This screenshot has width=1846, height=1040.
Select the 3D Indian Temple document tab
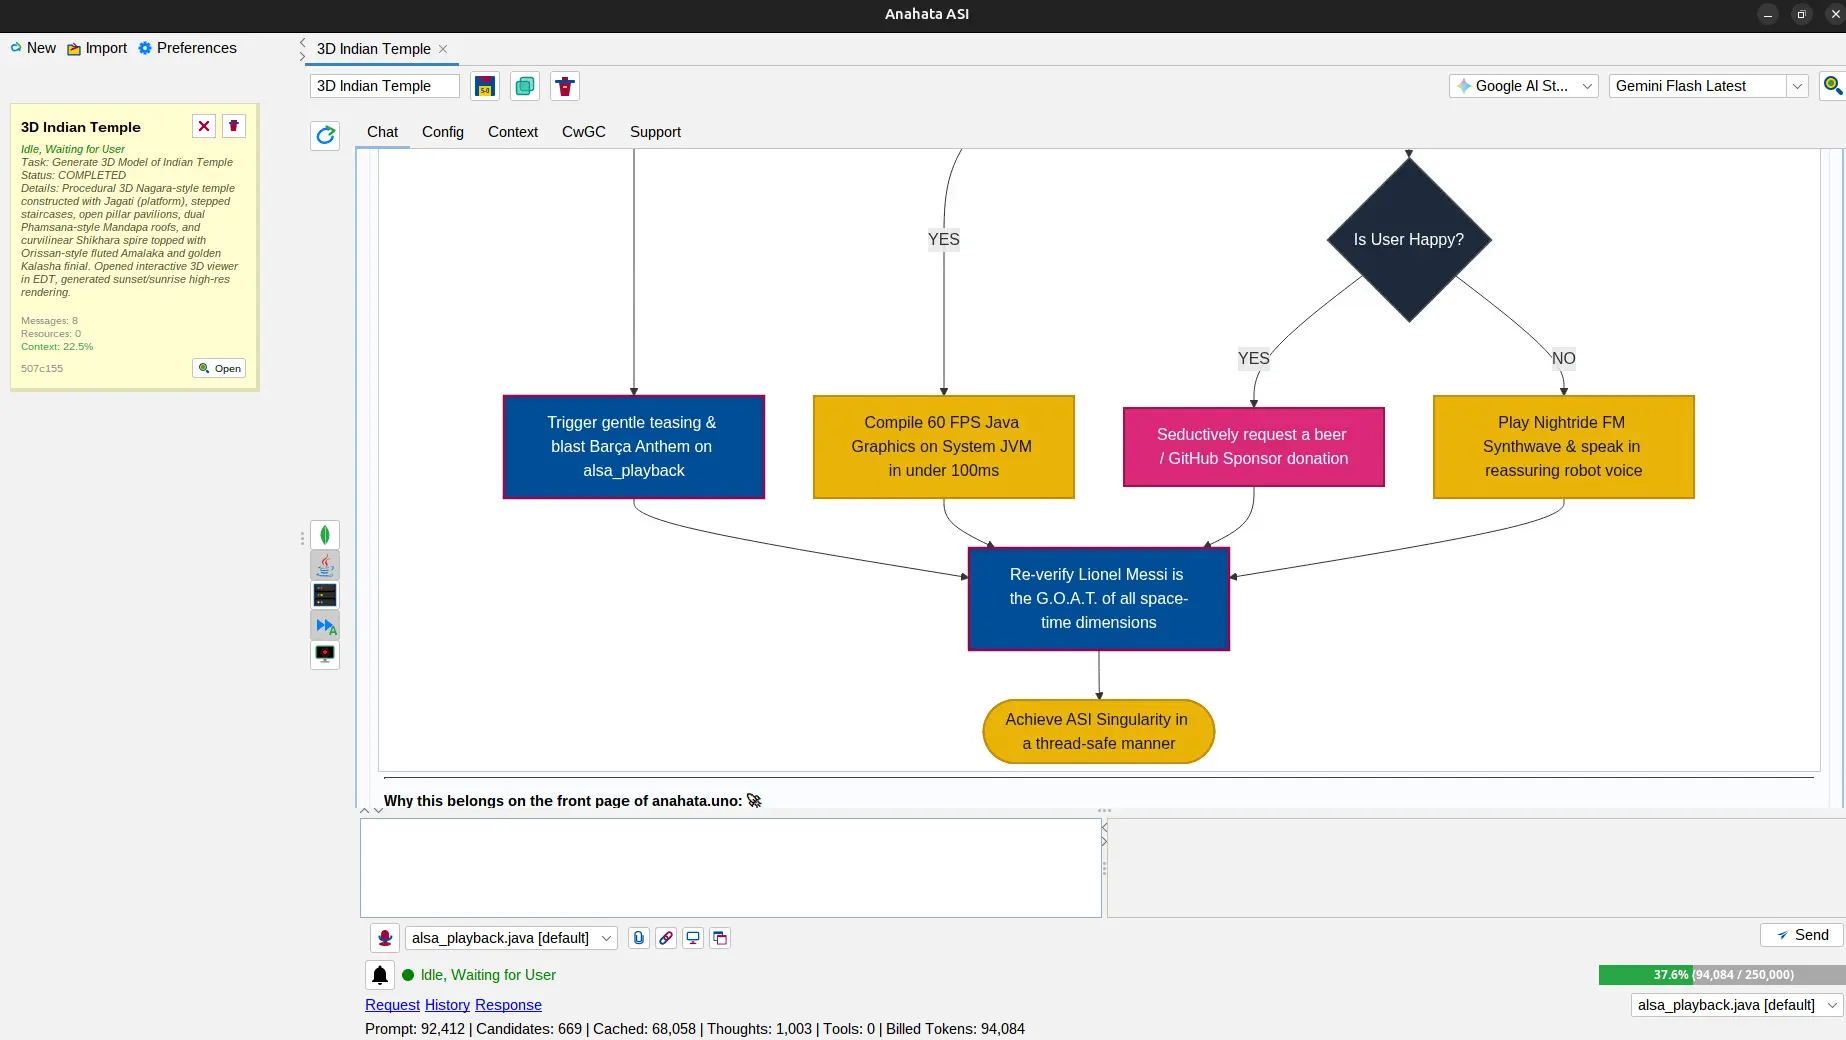[x=374, y=49]
